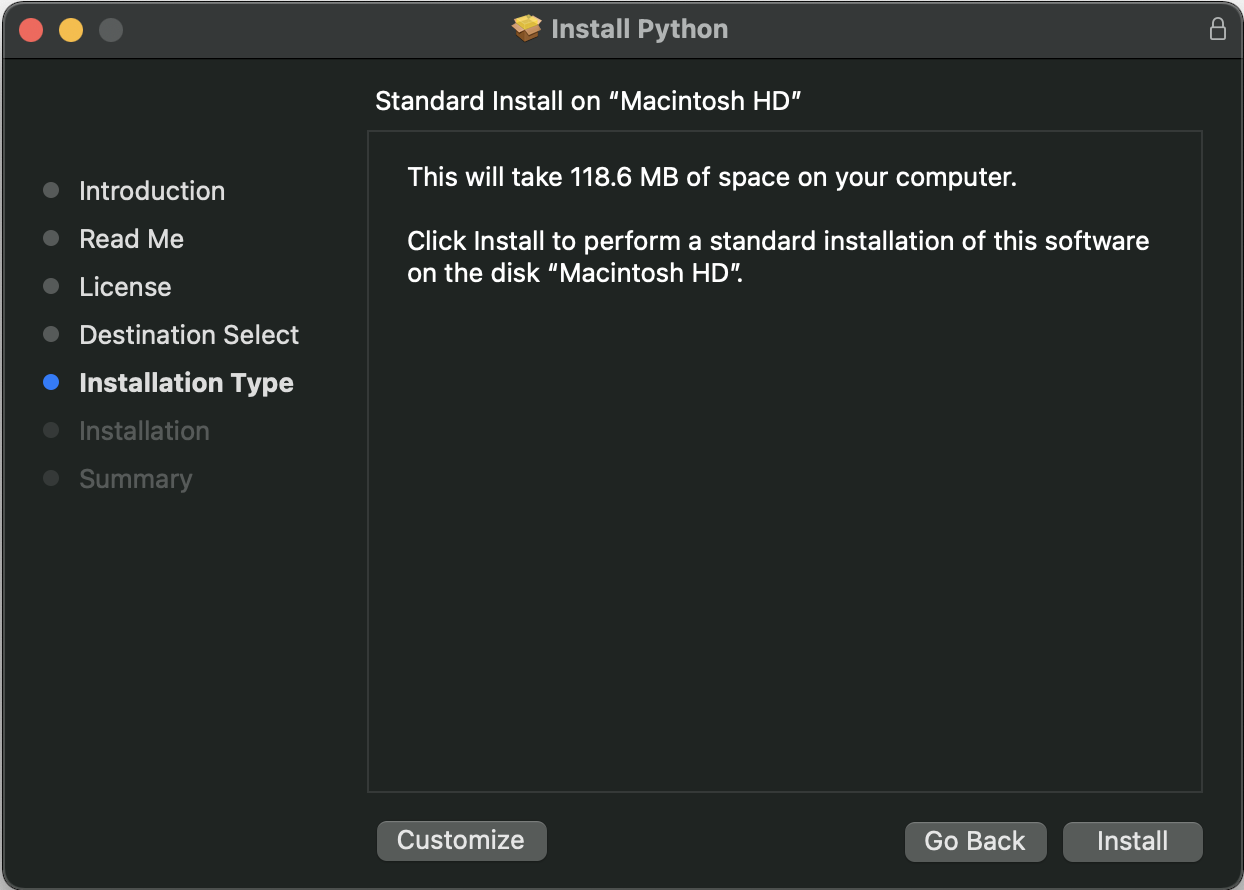Click the License step bullet dot
This screenshot has height=890, width=1244.
point(51,287)
